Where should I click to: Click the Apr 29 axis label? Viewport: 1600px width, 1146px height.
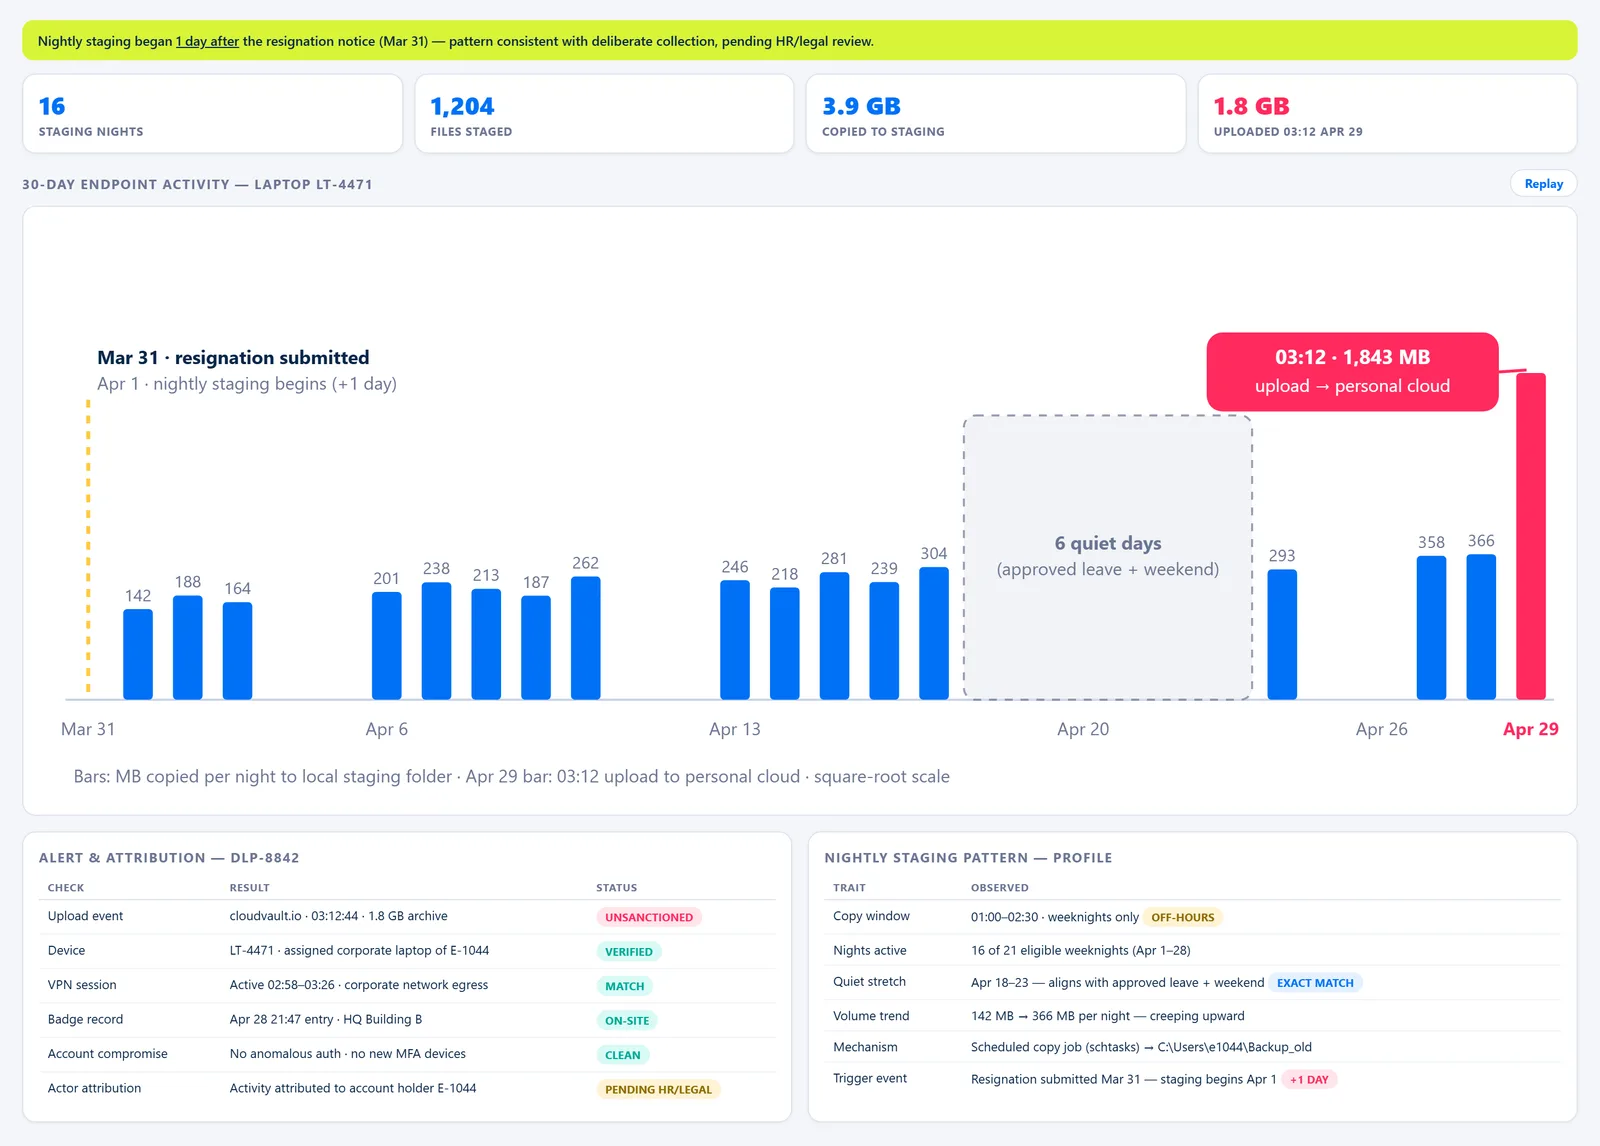[1530, 729]
